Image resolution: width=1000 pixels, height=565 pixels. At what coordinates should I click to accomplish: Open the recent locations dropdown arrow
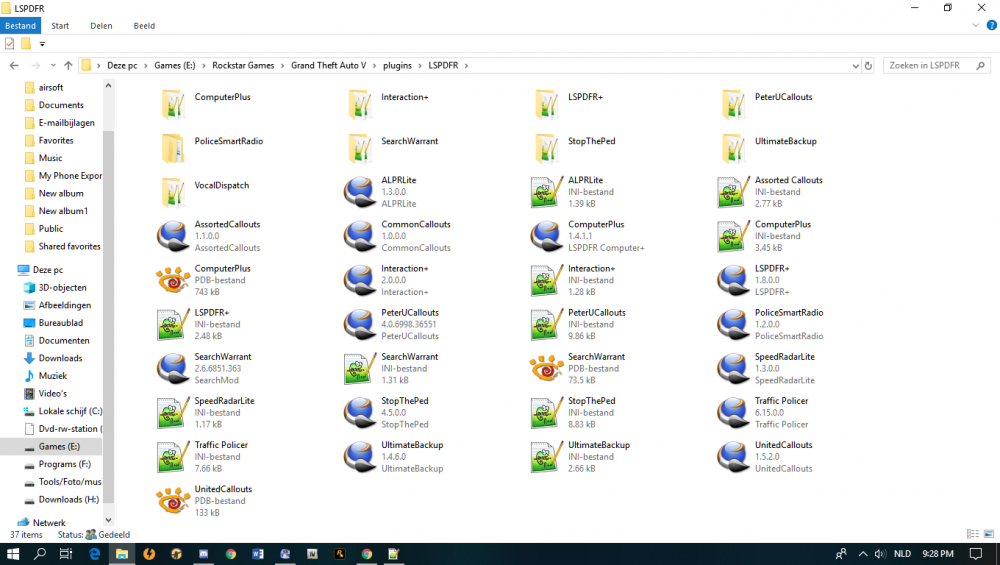click(x=52, y=66)
